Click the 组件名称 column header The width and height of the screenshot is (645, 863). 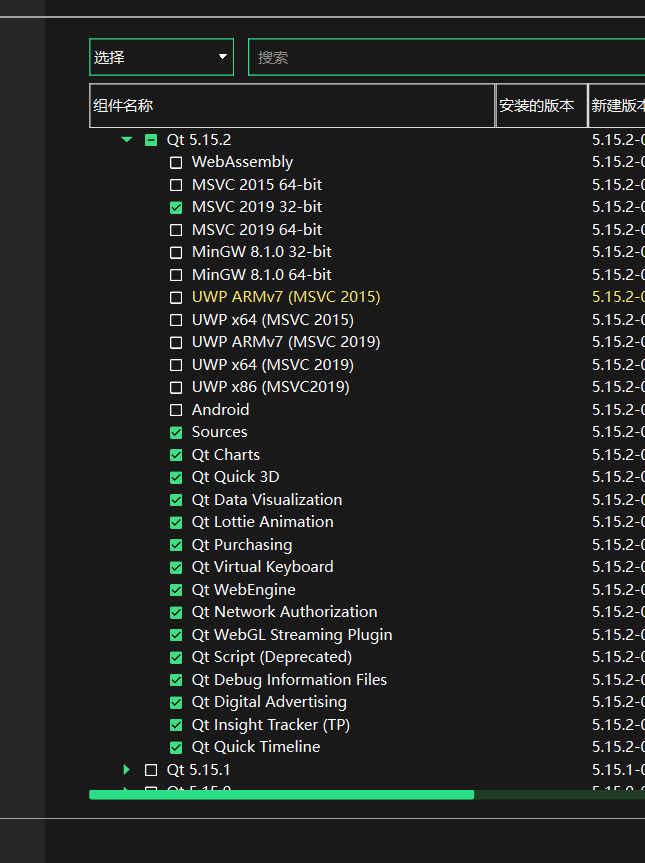(x=292, y=106)
